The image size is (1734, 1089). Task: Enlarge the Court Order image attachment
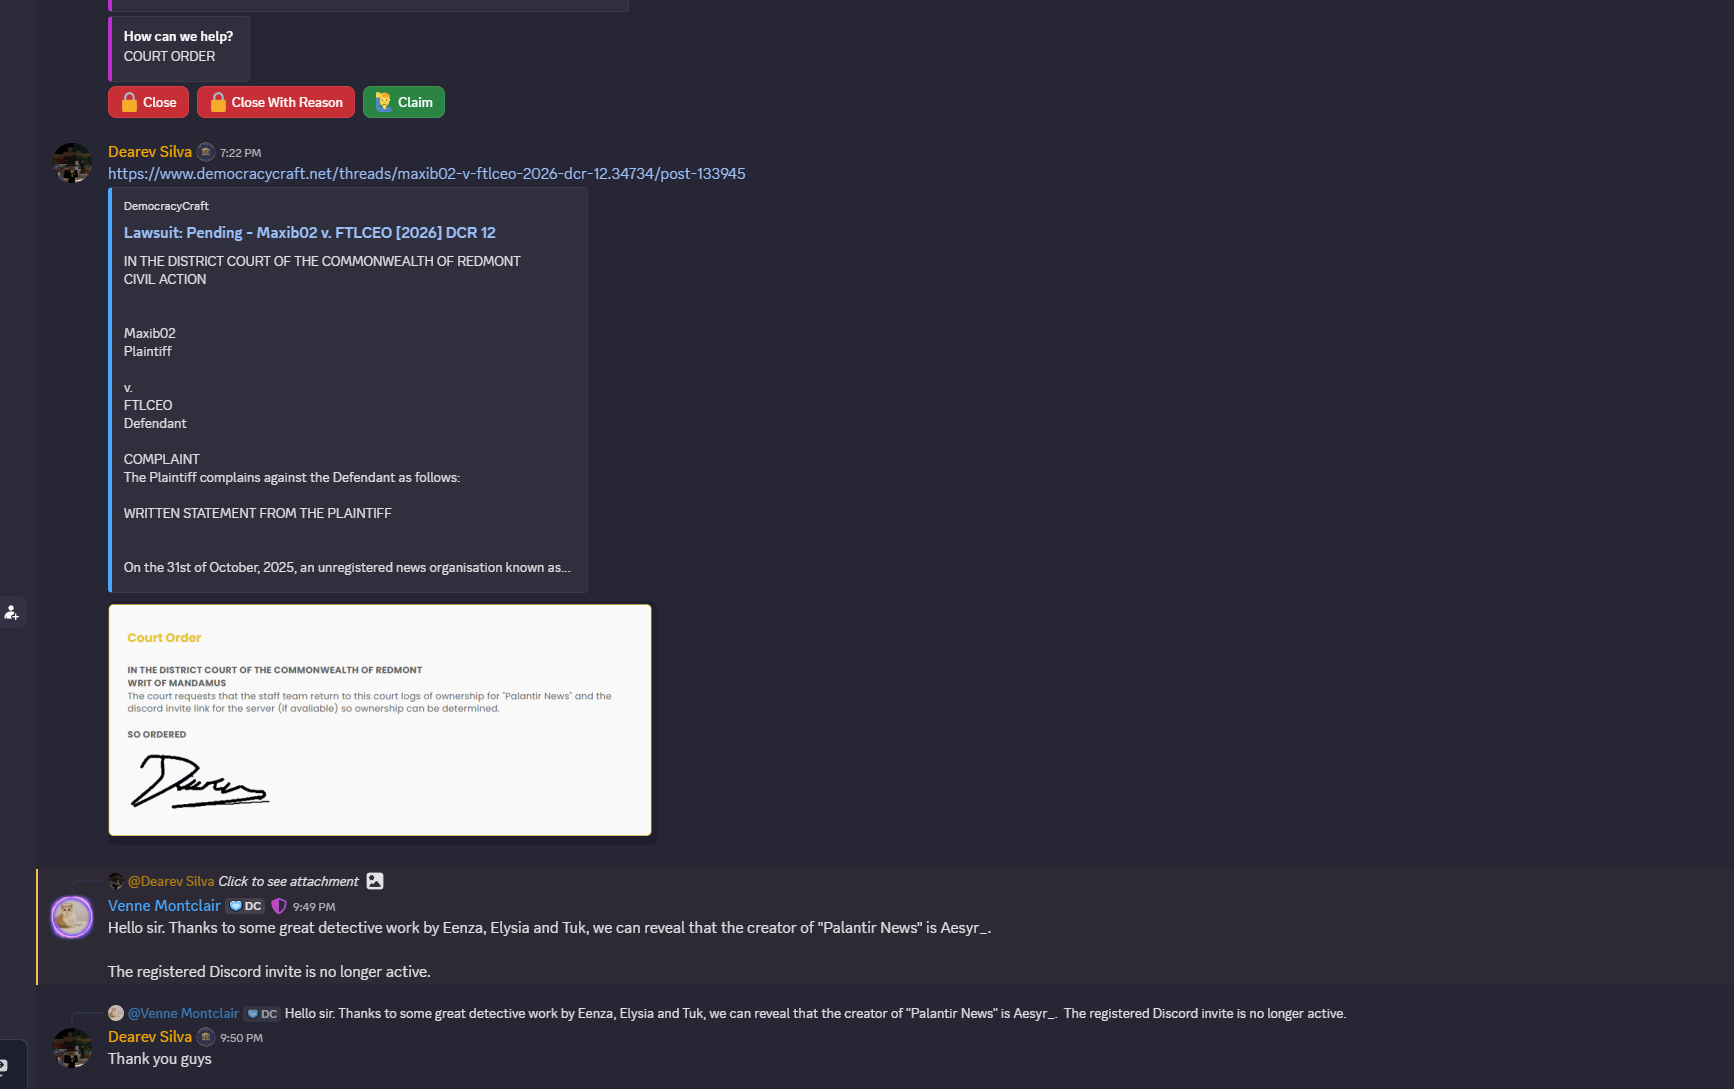(380, 720)
